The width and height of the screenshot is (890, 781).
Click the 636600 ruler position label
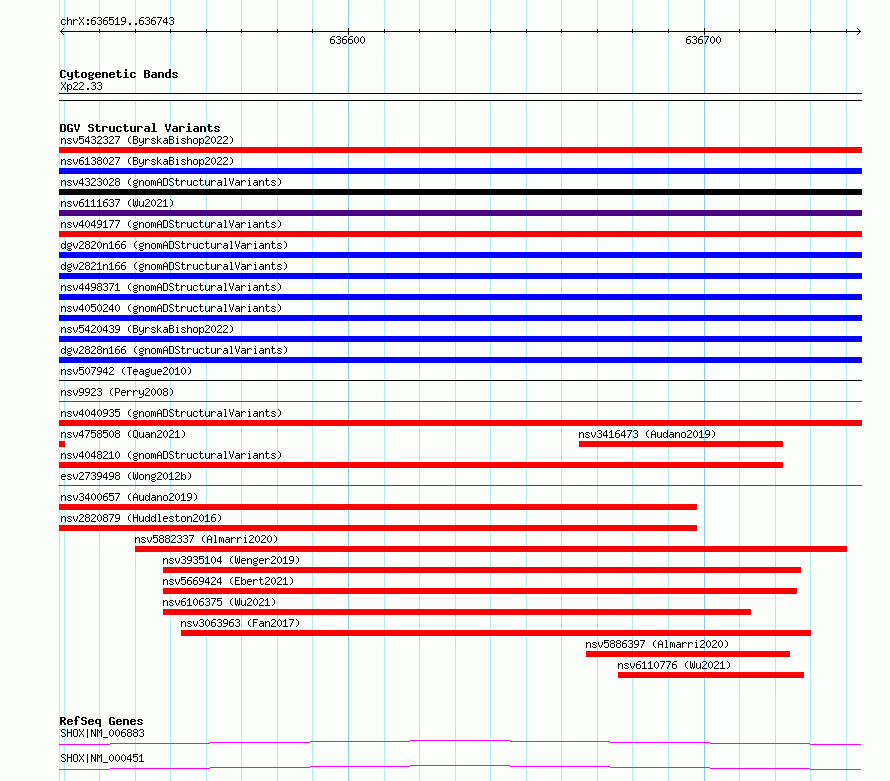coord(347,40)
